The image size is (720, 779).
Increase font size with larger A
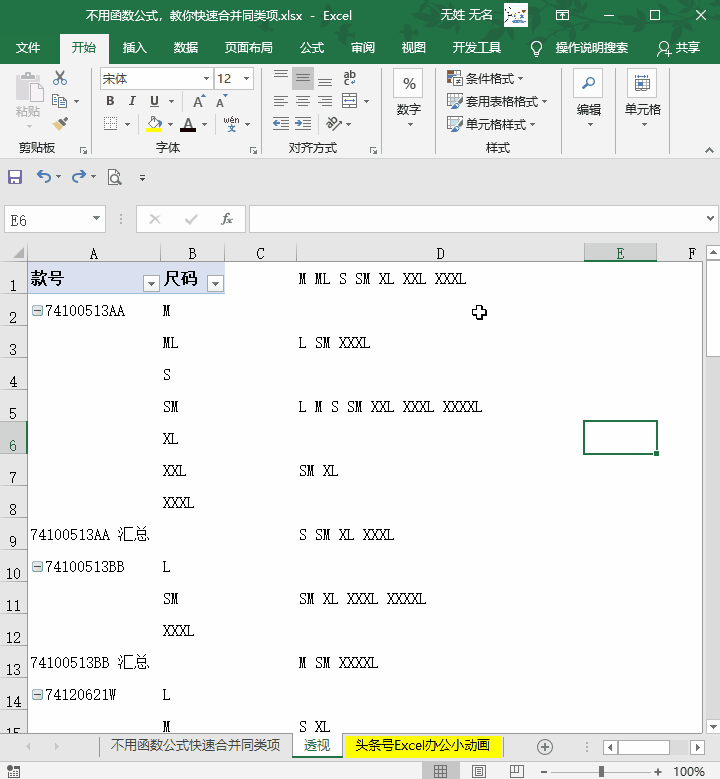coord(199,101)
